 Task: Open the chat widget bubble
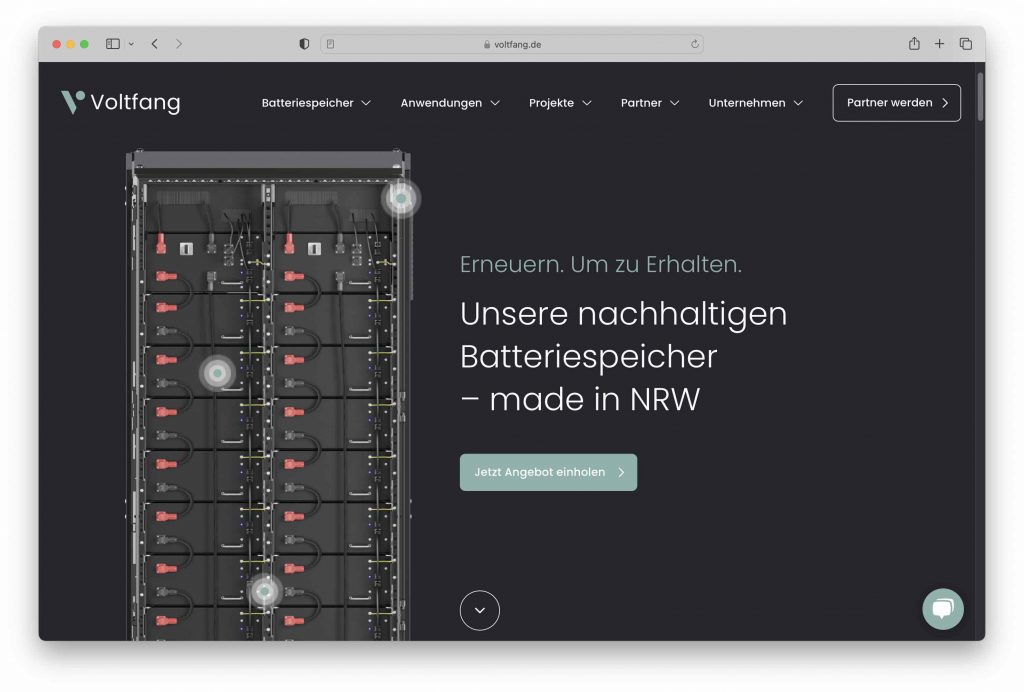coord(942,608)
